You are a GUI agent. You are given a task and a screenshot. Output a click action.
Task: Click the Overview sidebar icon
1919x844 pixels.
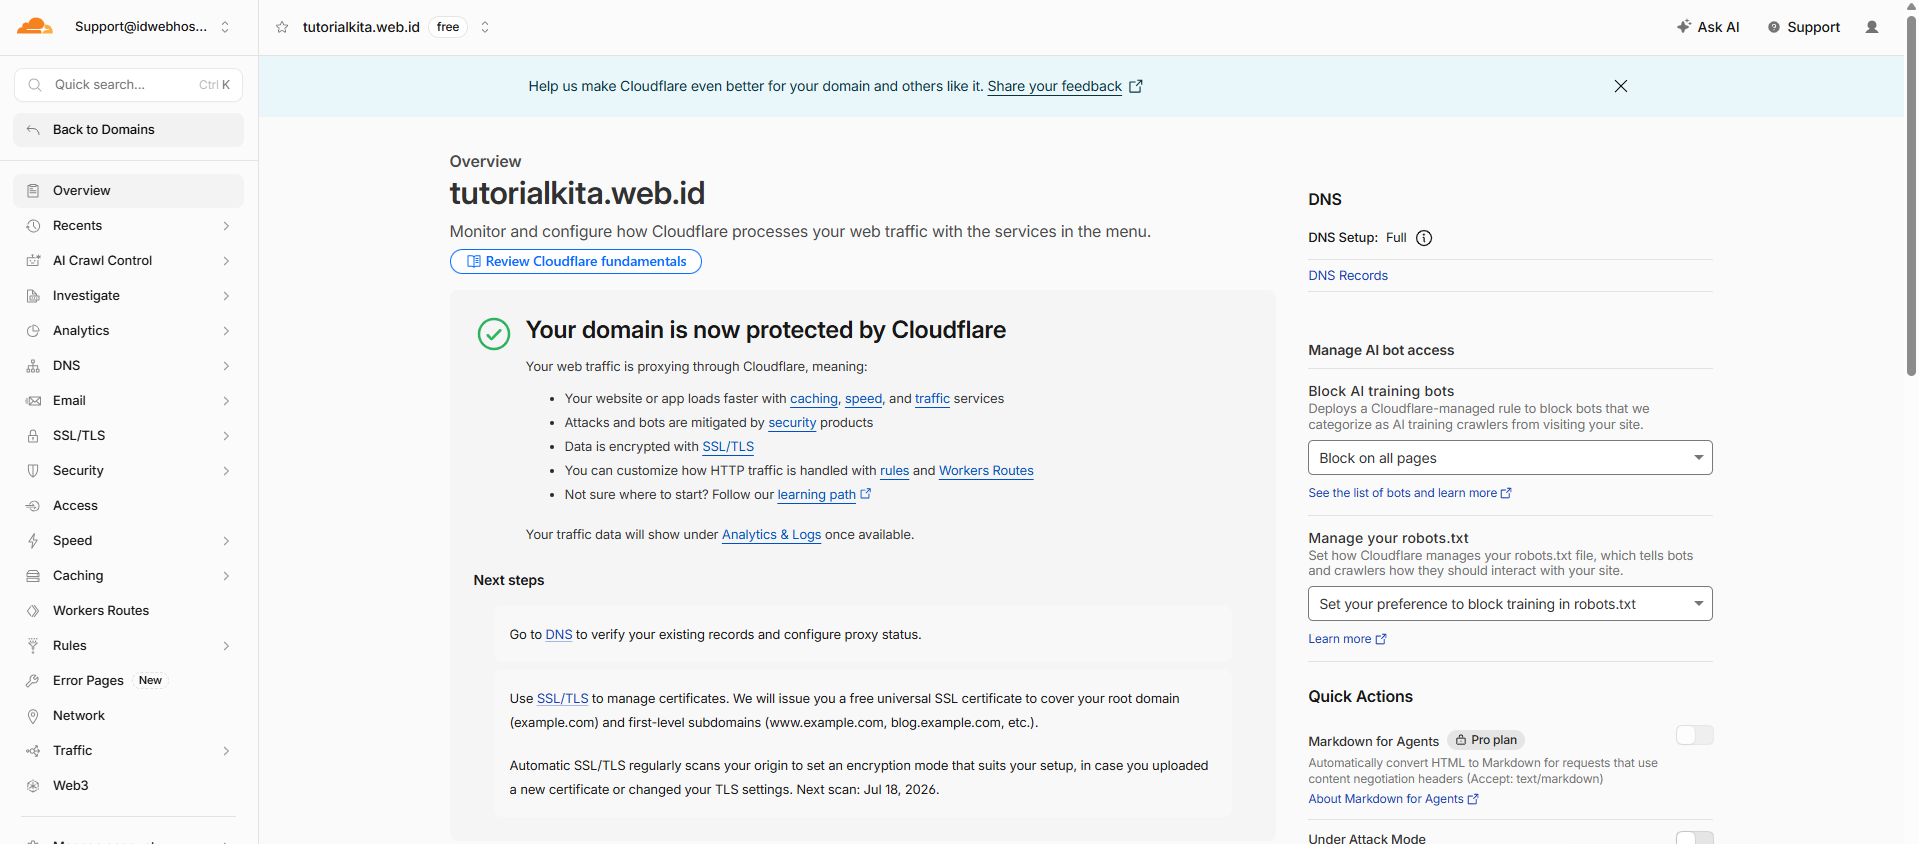(x=33, y=191)
